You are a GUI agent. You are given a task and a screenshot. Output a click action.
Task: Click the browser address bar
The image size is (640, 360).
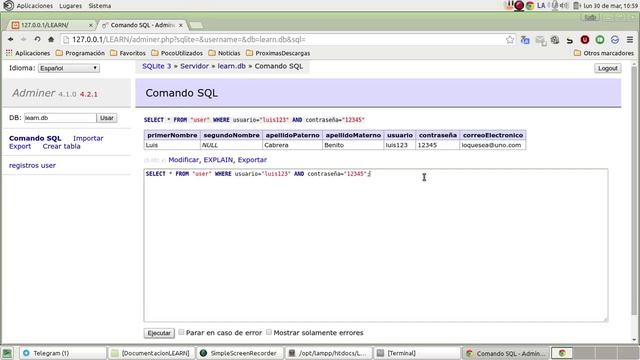point(286,40)
